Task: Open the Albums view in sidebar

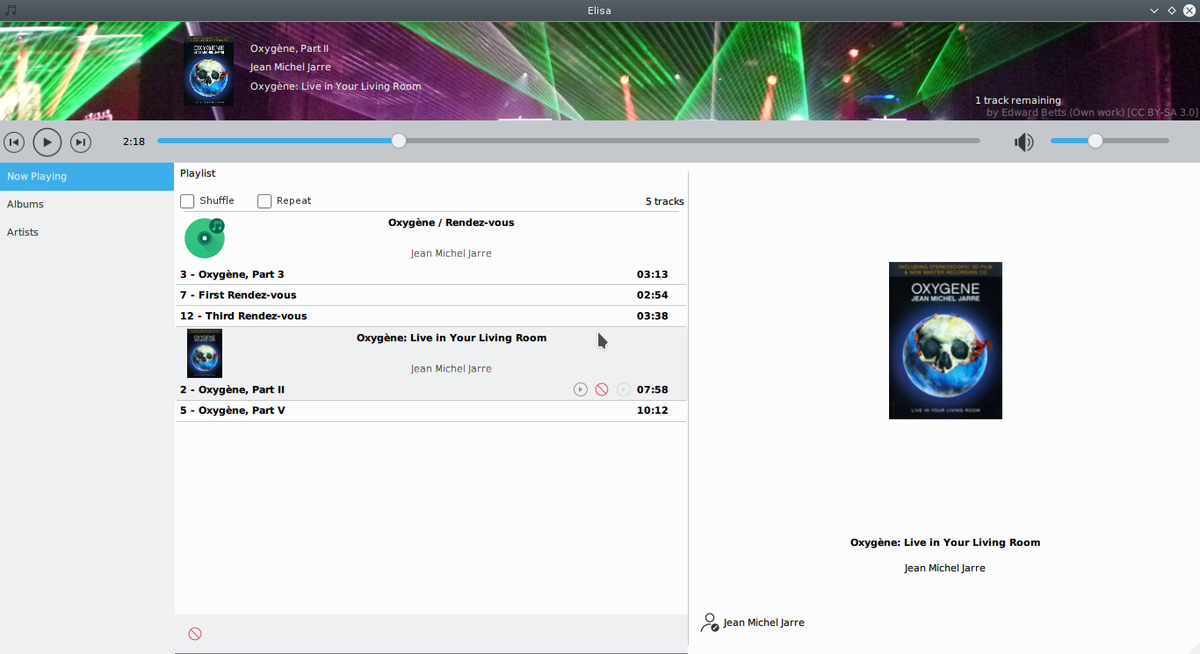Action: pos(26,204)
